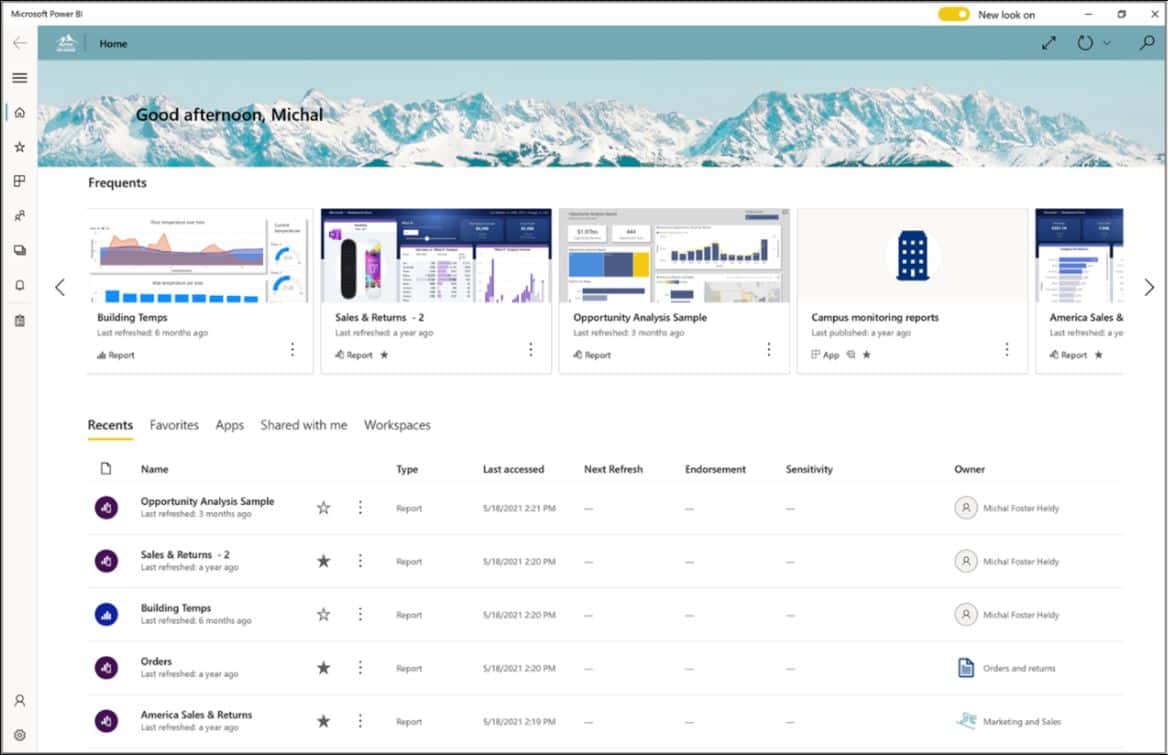Sort by the Owner column header
The width and height of the screenshot is (1168, 755).
969,469
